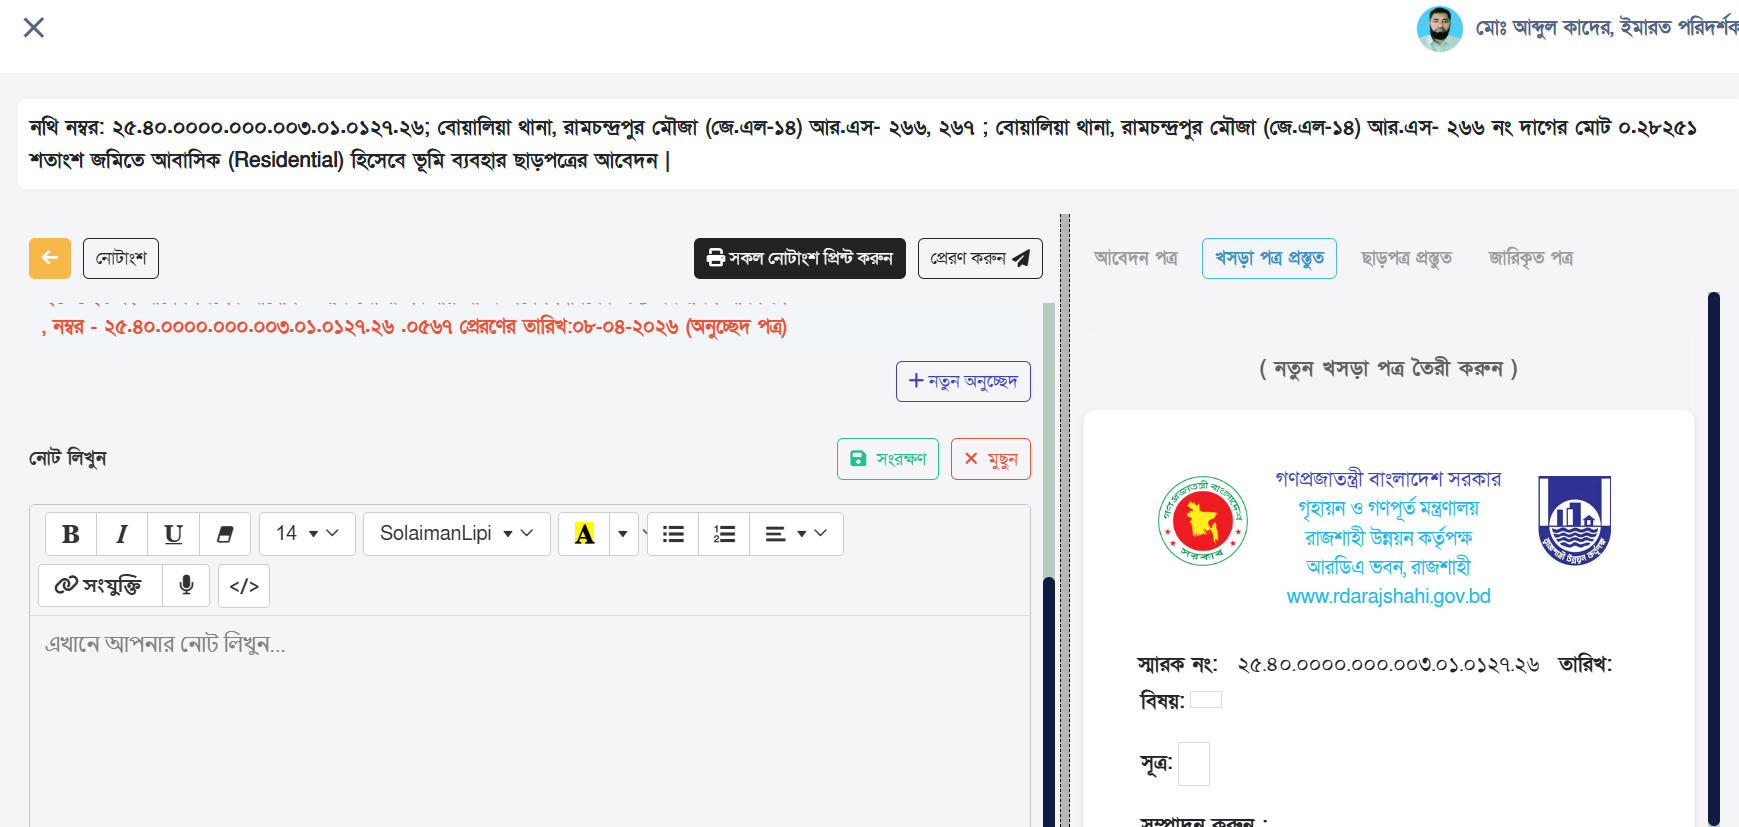Click the microphone voice input icon

[x=186, y=585]
